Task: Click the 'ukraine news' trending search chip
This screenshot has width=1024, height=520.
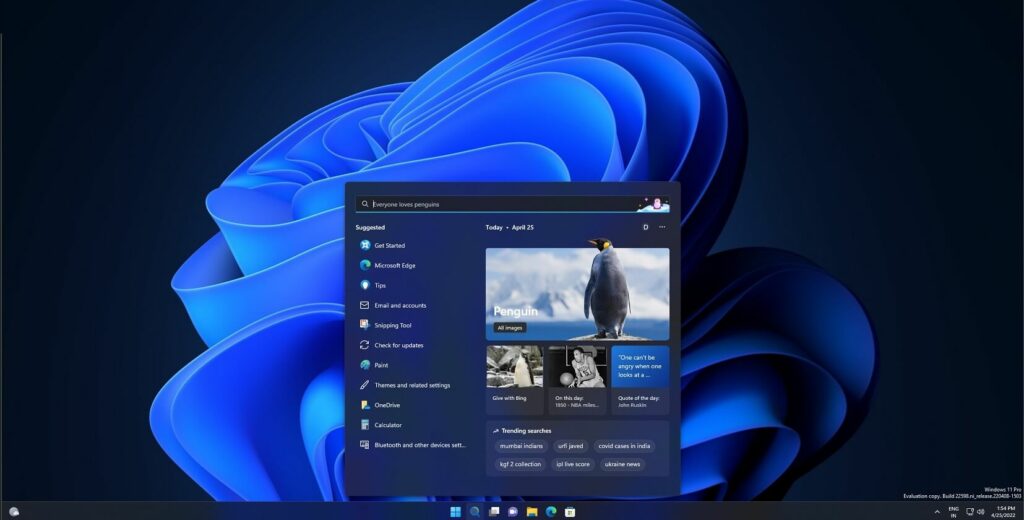Action: (x=622, y=464)
